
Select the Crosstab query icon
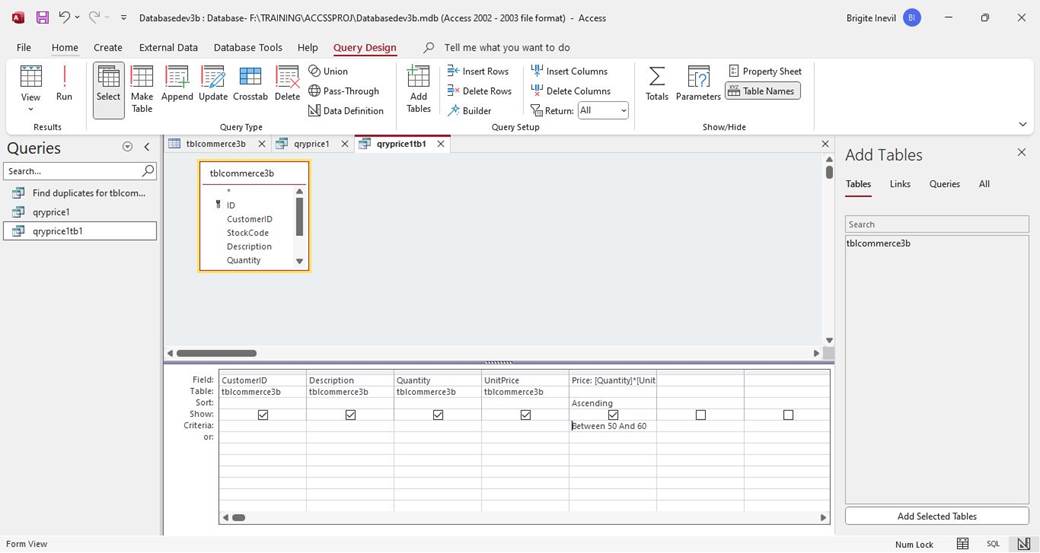pos(250,84)
